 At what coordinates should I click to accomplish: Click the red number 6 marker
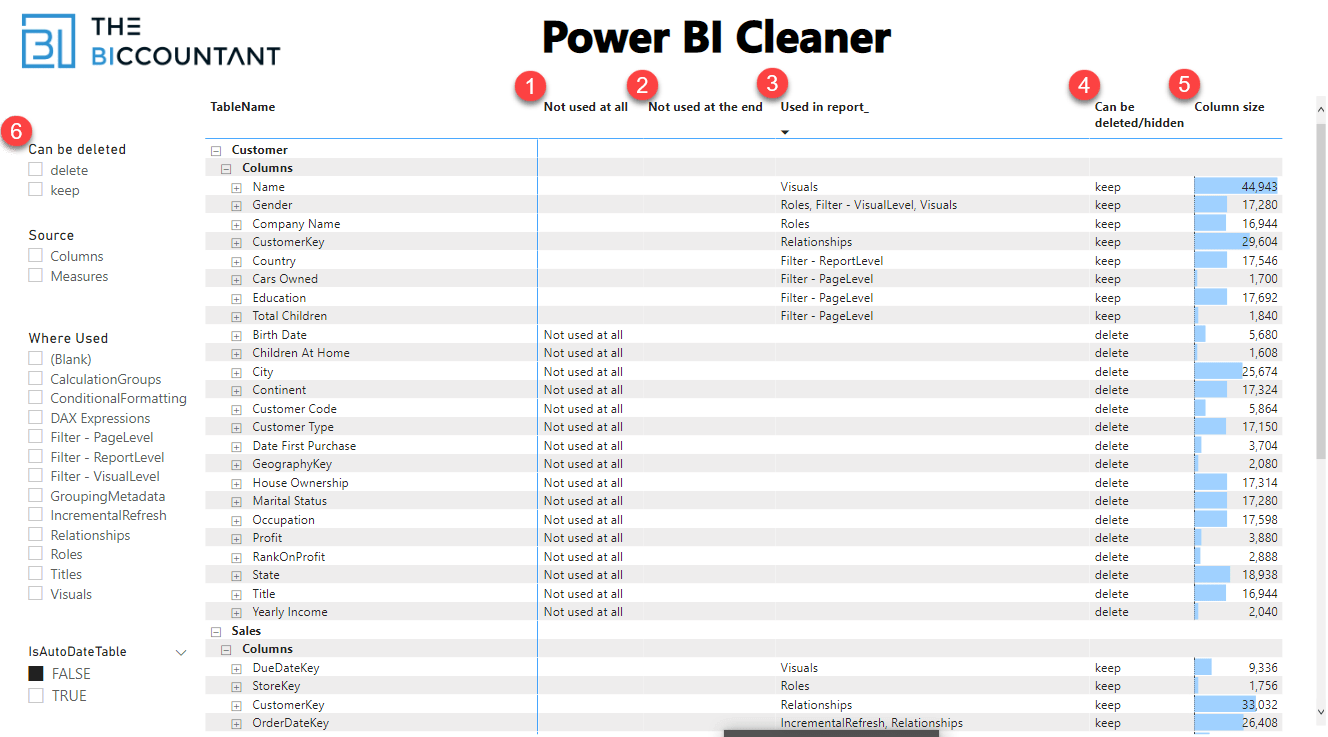point(14,129)
